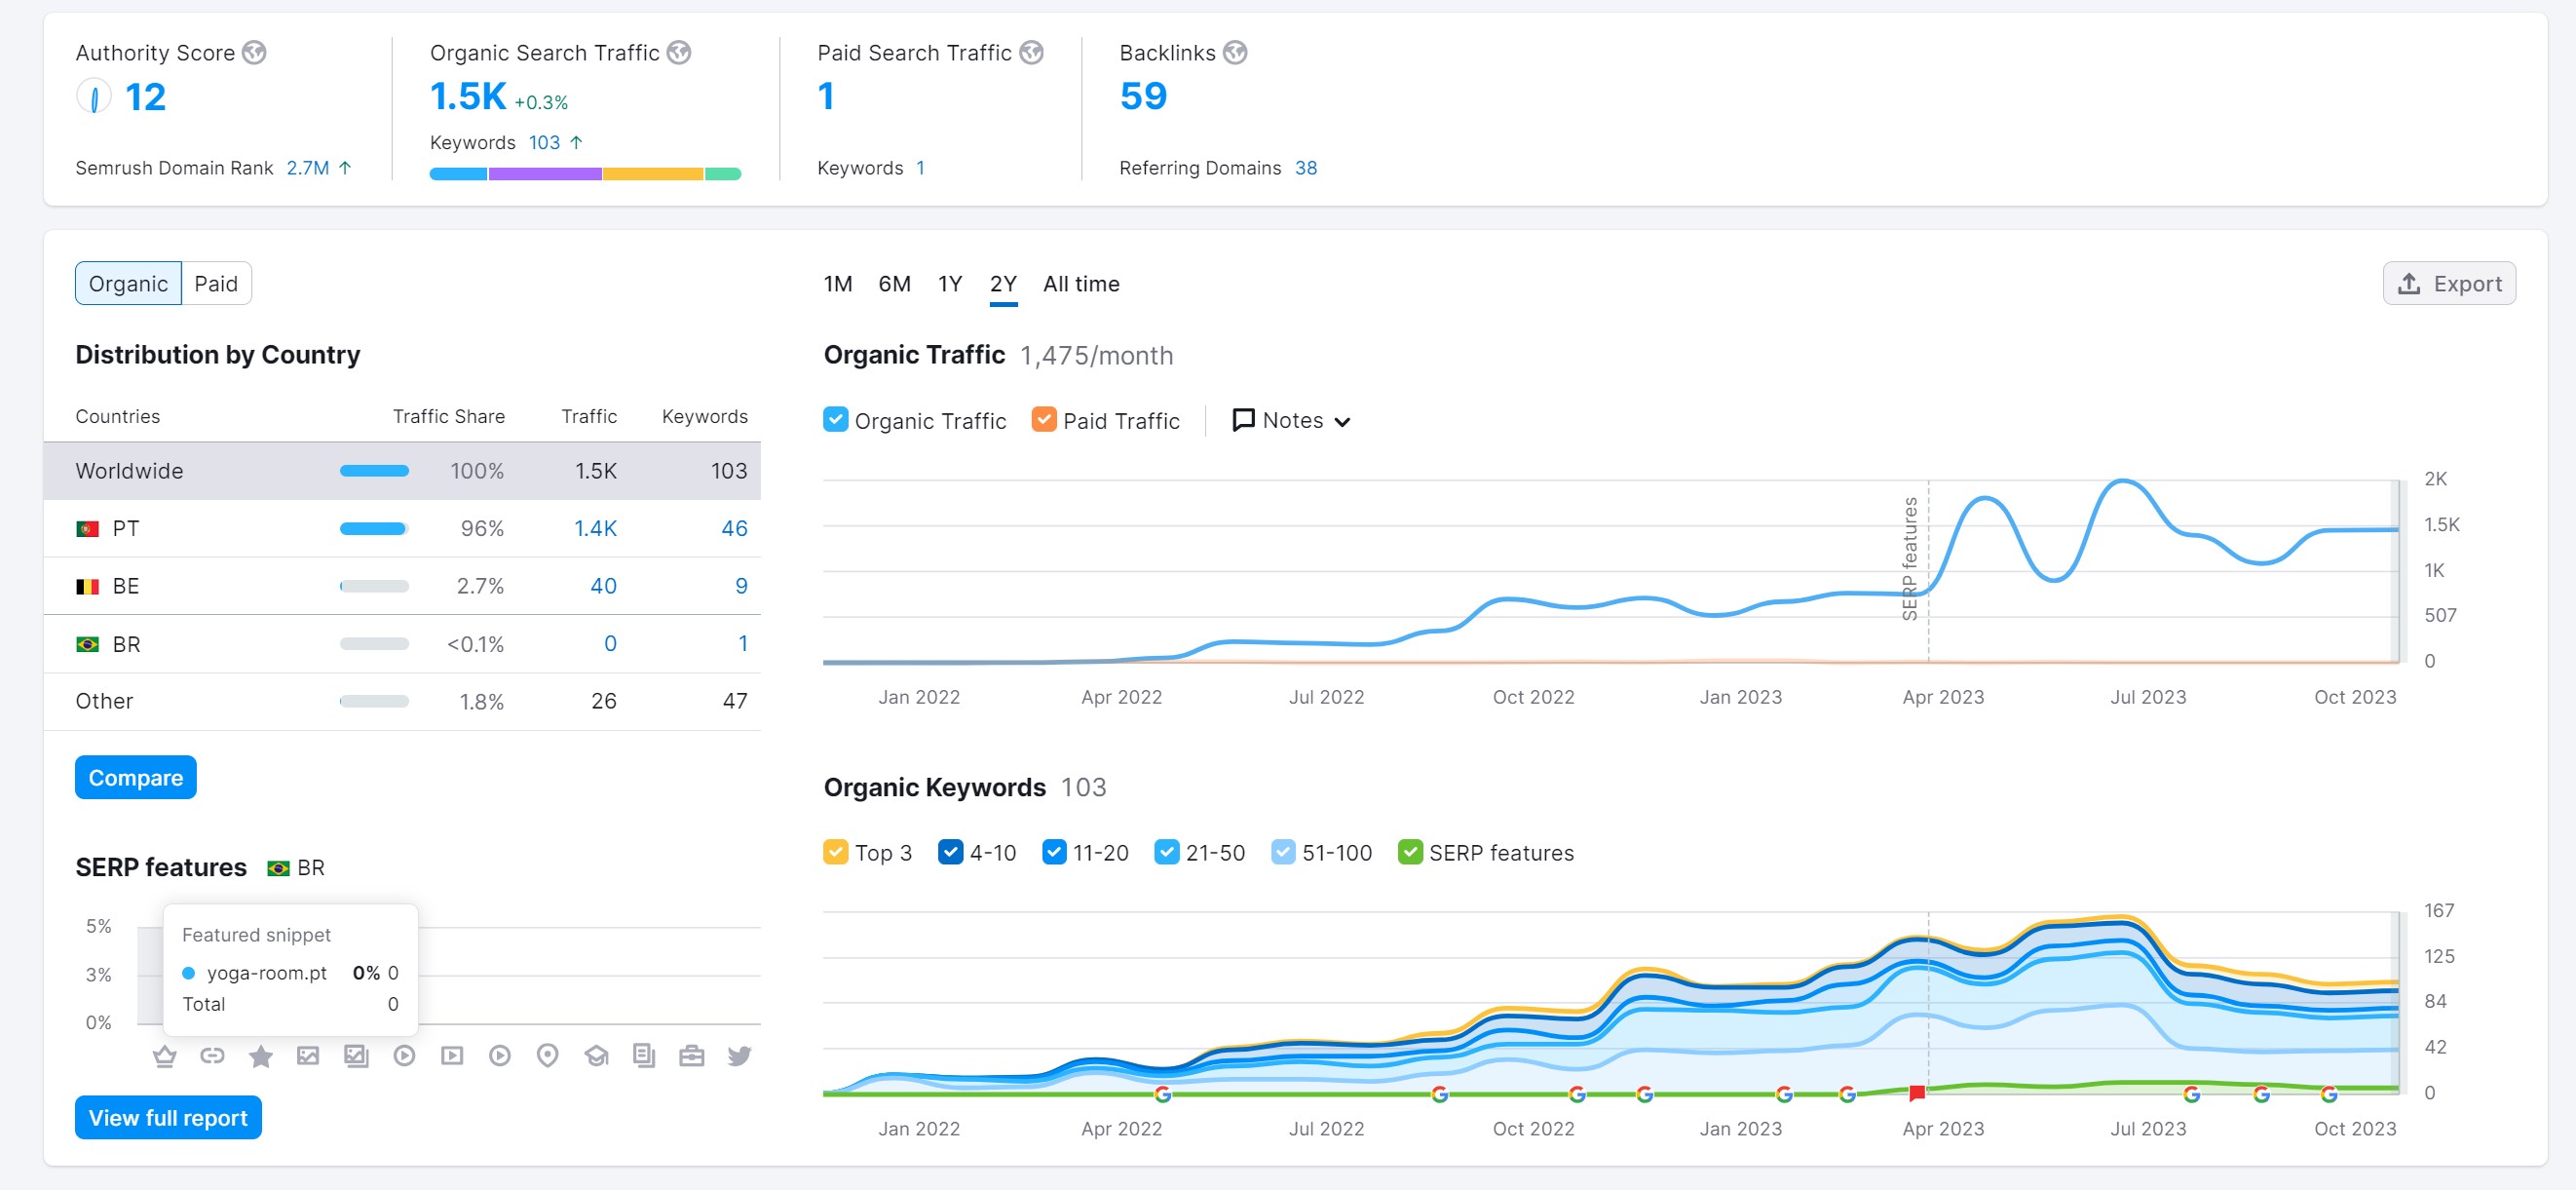Toggle the SERP features keywords checkbox

click(1410, 851)
